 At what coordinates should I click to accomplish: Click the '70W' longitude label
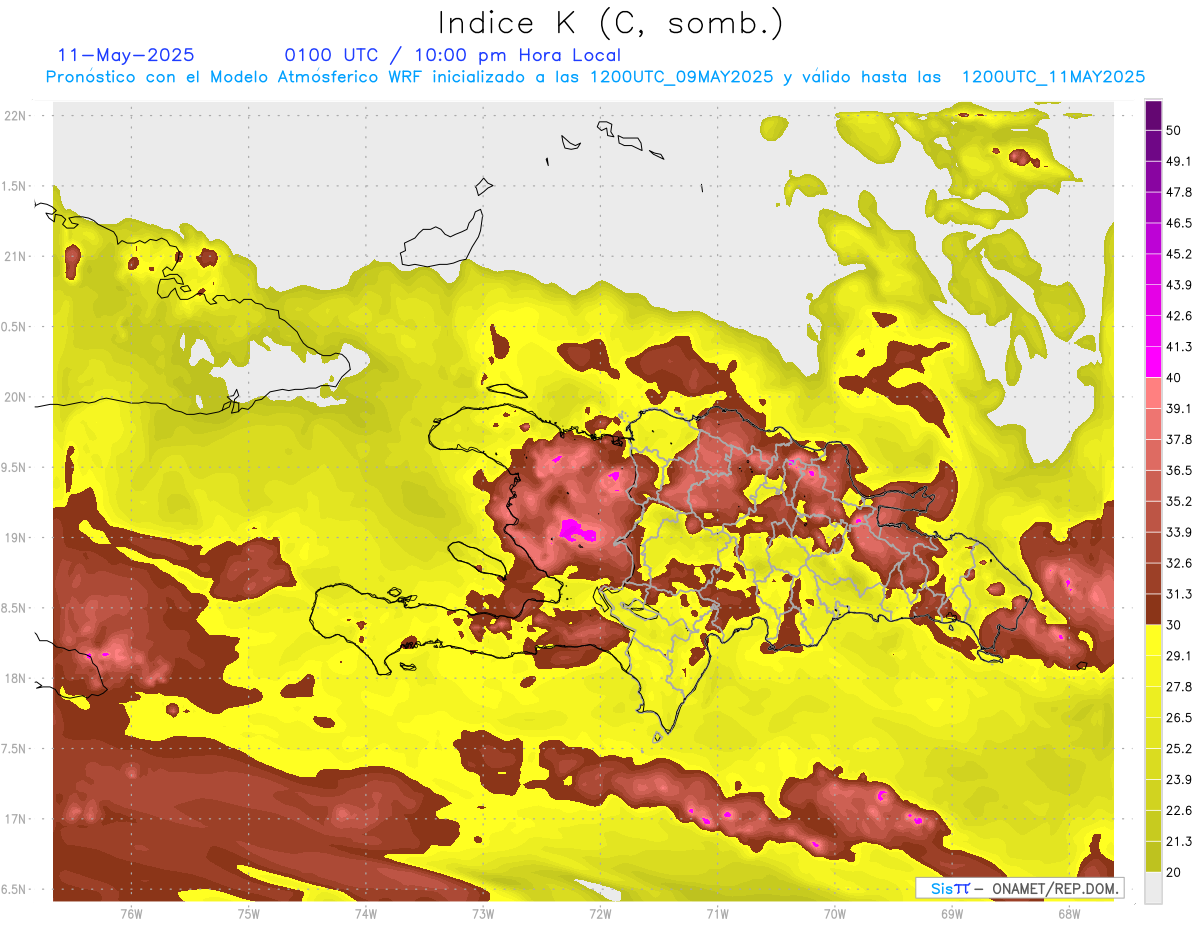coord(835,913)
